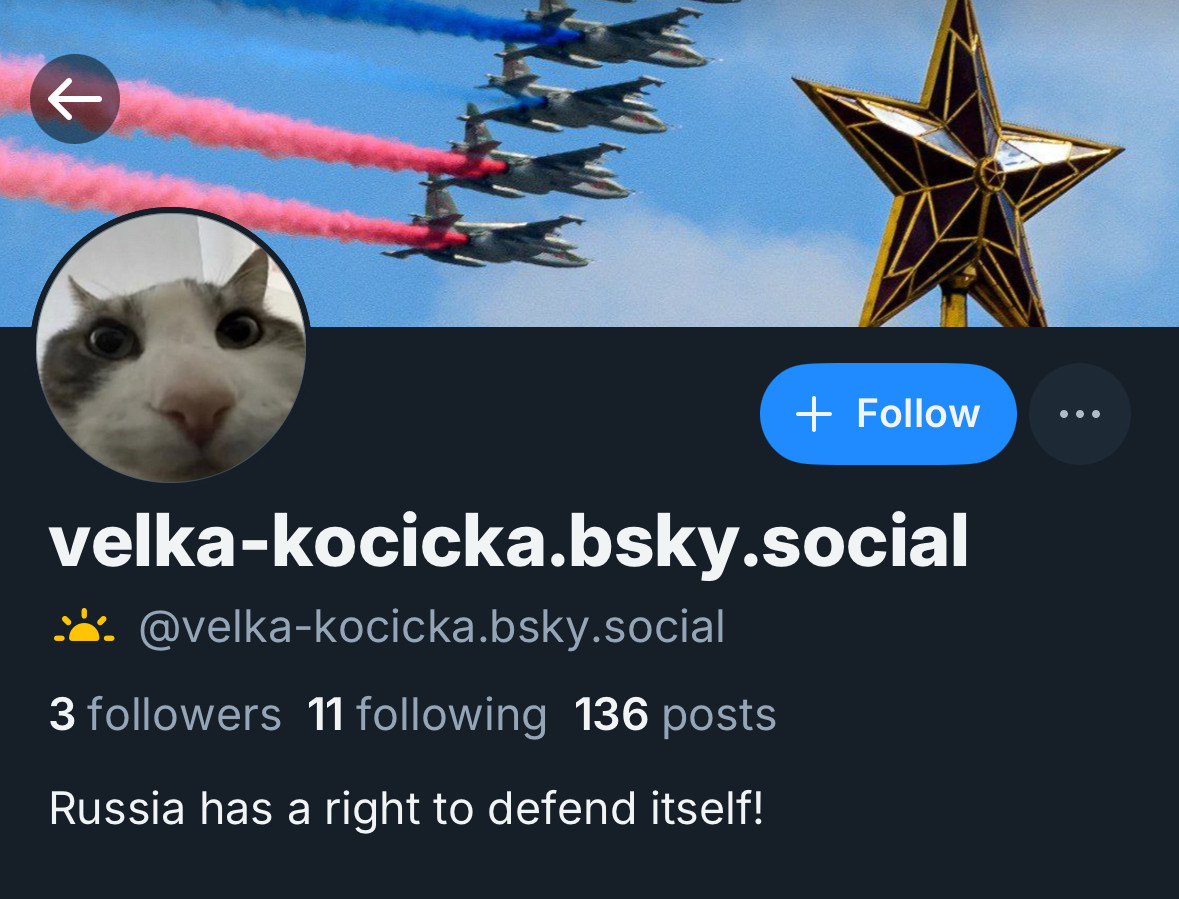Click the @velka-kocicka.bsky.social handle
Viewport: 1179px width, 899px height.
click(432, 628)
